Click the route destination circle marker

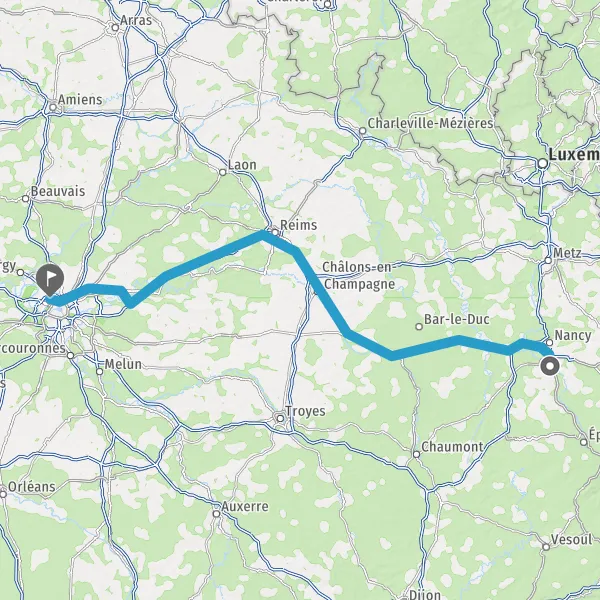[x=550, y=366]
